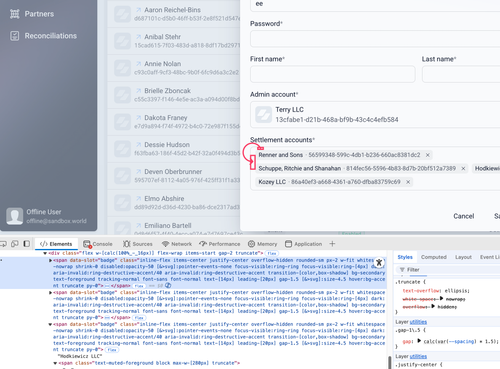Remove the Renner and Sons settlement account
The width and height of the screenshot is (500, 369).
(x=428, y=155)
